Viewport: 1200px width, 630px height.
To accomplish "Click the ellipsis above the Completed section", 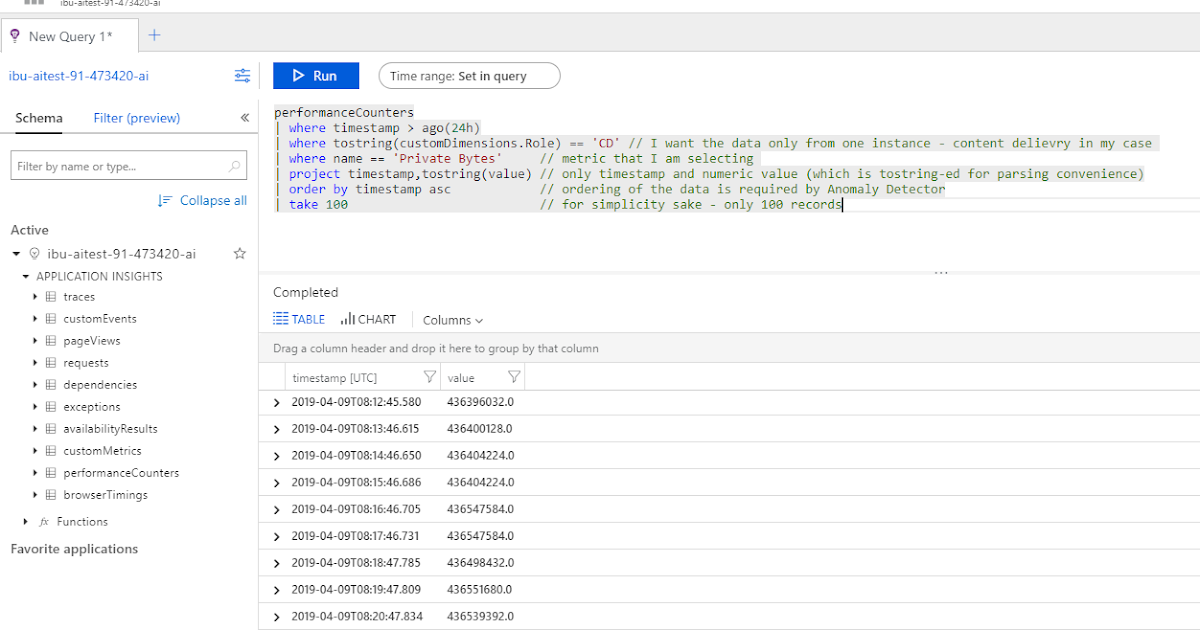I will 940,270.
